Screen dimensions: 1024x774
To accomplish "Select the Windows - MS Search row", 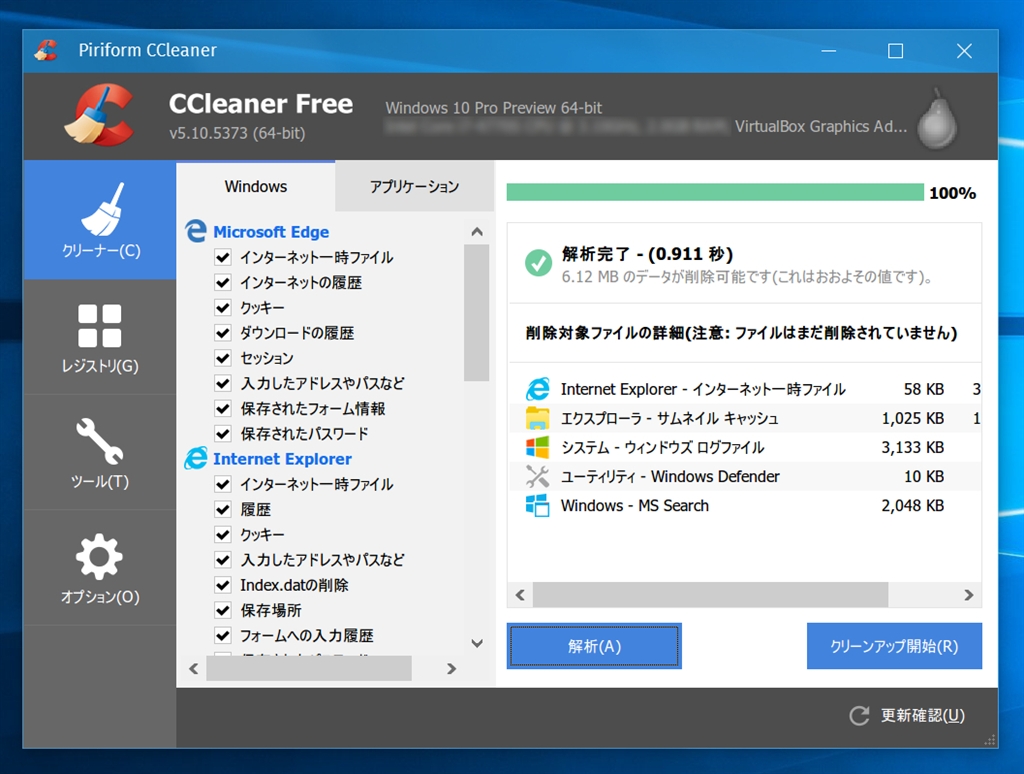I will pos(744,506).
